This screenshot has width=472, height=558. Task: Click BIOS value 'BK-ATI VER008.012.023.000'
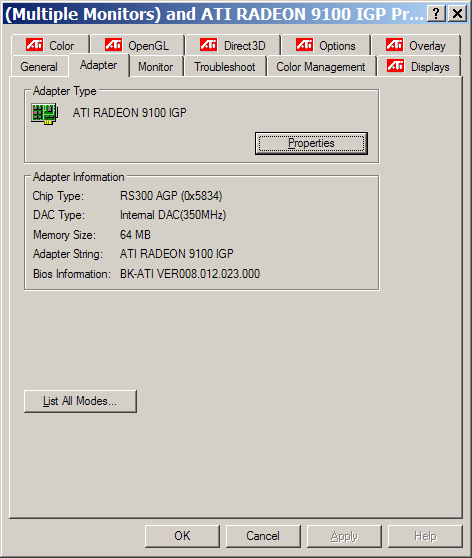coord(190,274)
